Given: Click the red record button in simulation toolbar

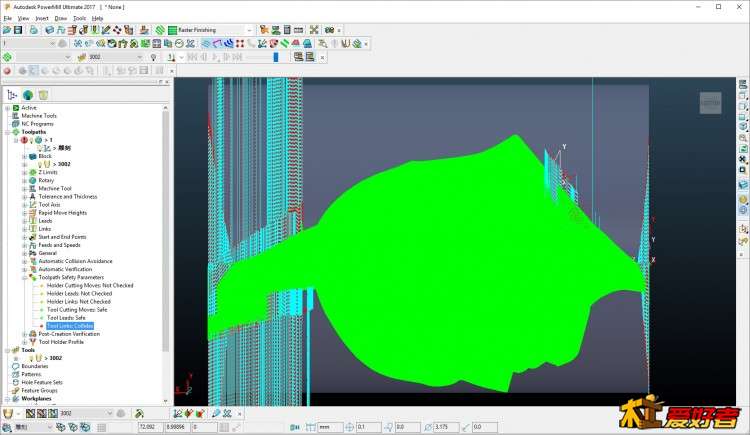Looking at the screenshot, I should click(x=7, y=71).
